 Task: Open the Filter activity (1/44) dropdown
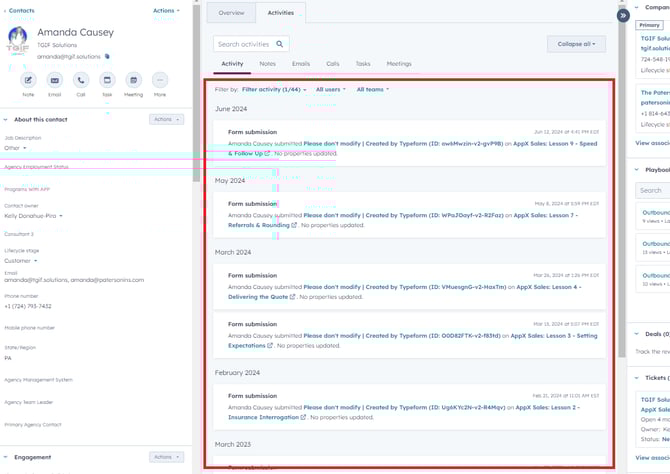273,90
